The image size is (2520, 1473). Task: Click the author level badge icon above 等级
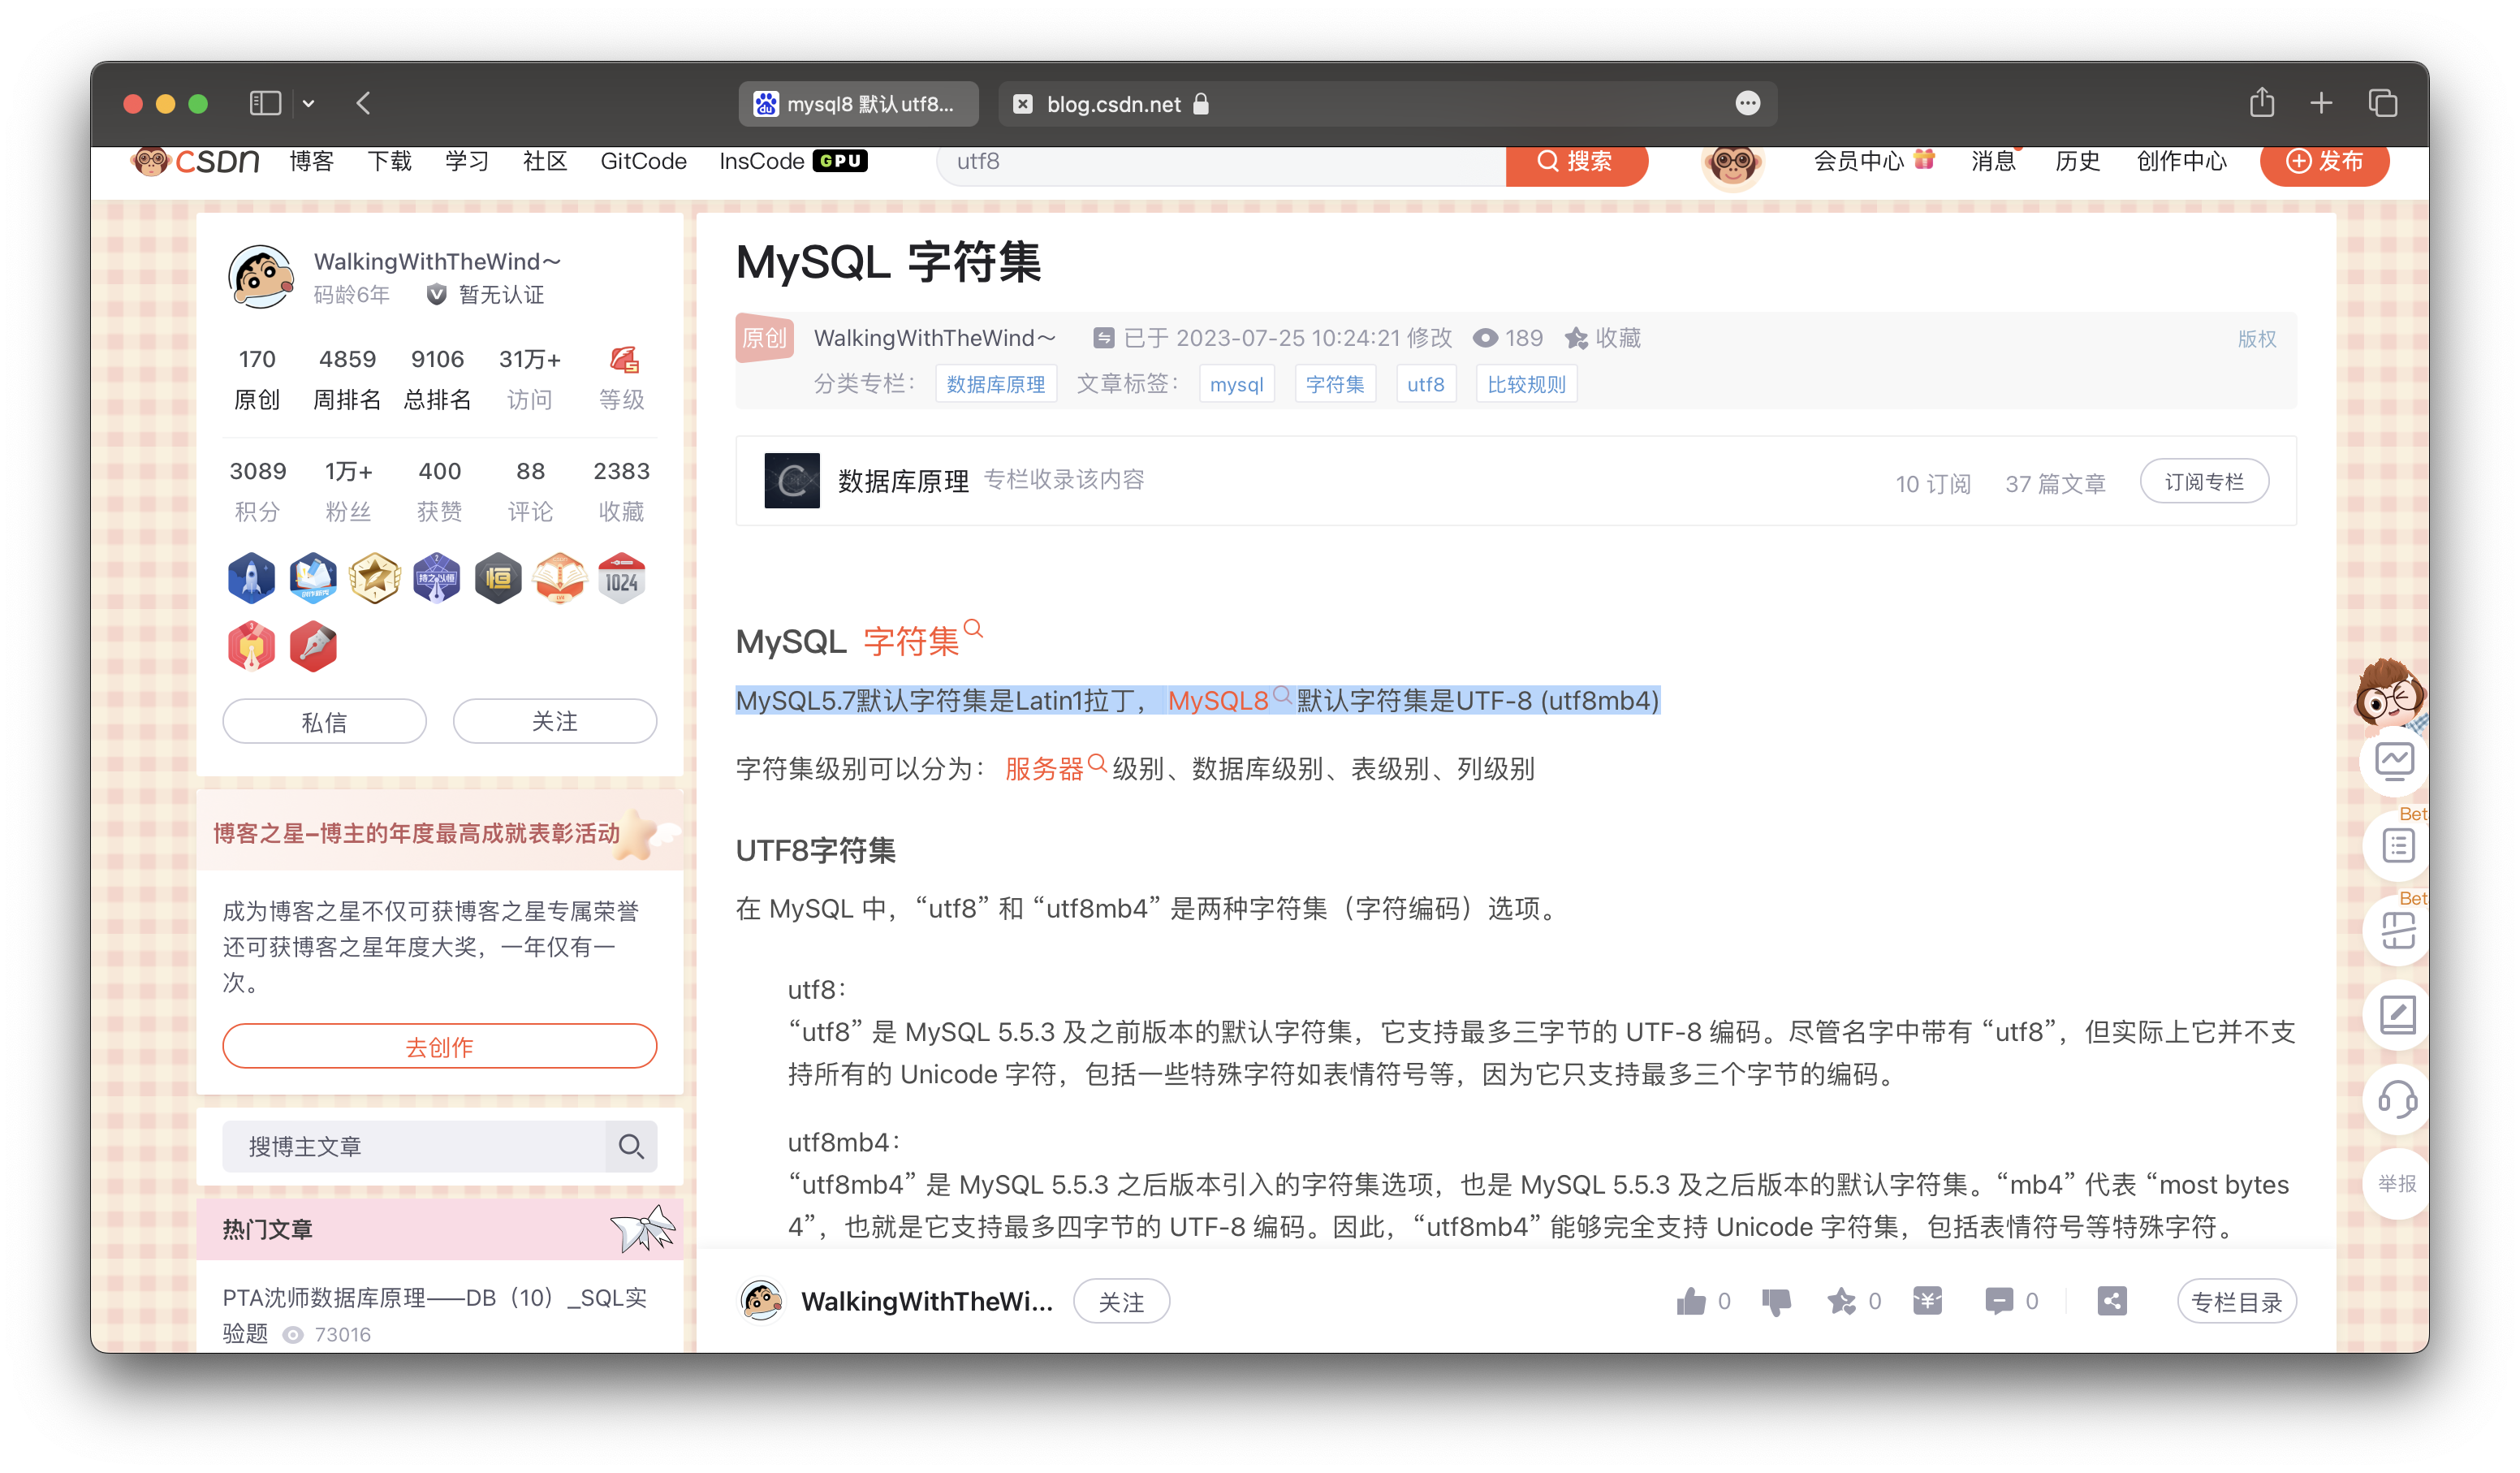pos(624,359)
